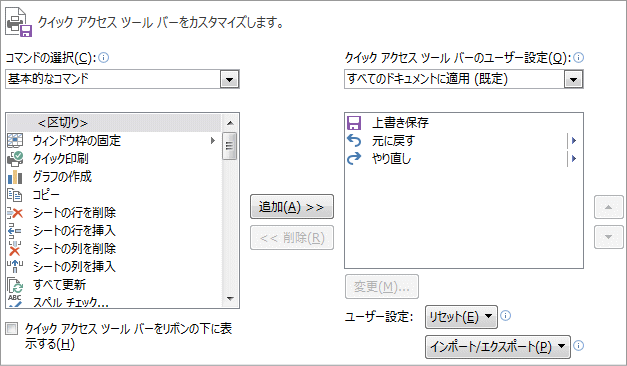Select the すべて更新 list entry text

pos(59,285)
